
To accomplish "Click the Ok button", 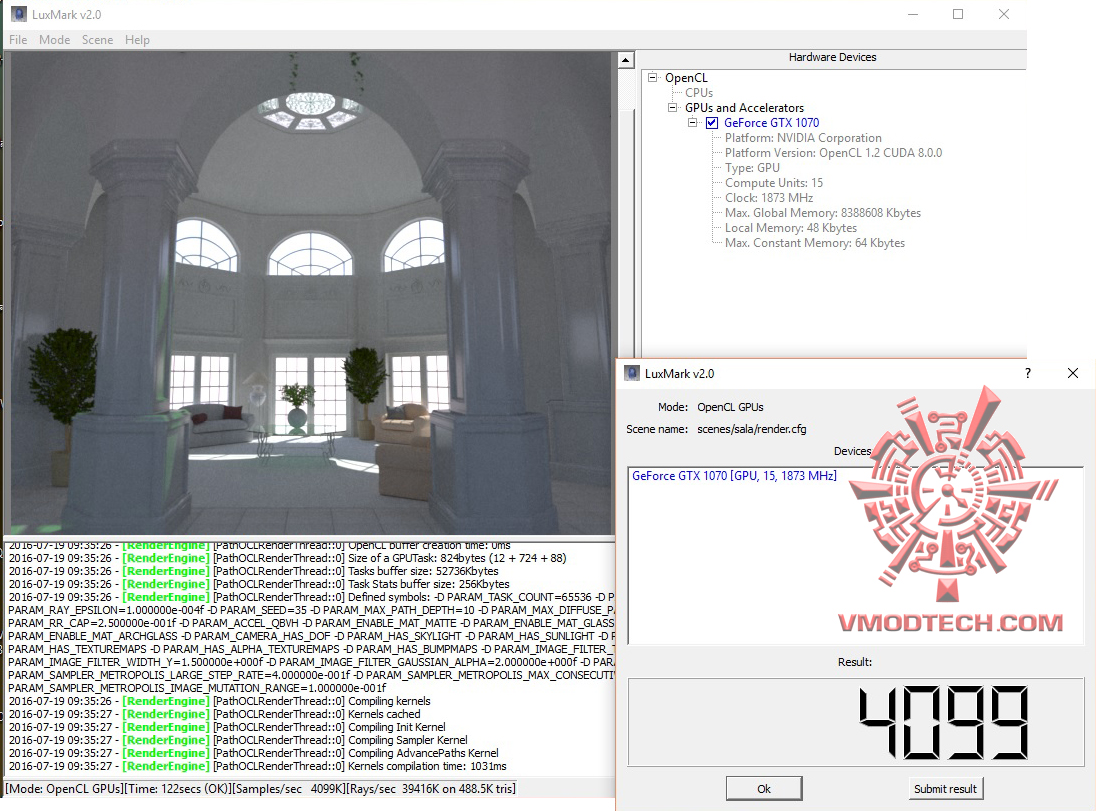I will pyautogui.click(x=764, y=789).
